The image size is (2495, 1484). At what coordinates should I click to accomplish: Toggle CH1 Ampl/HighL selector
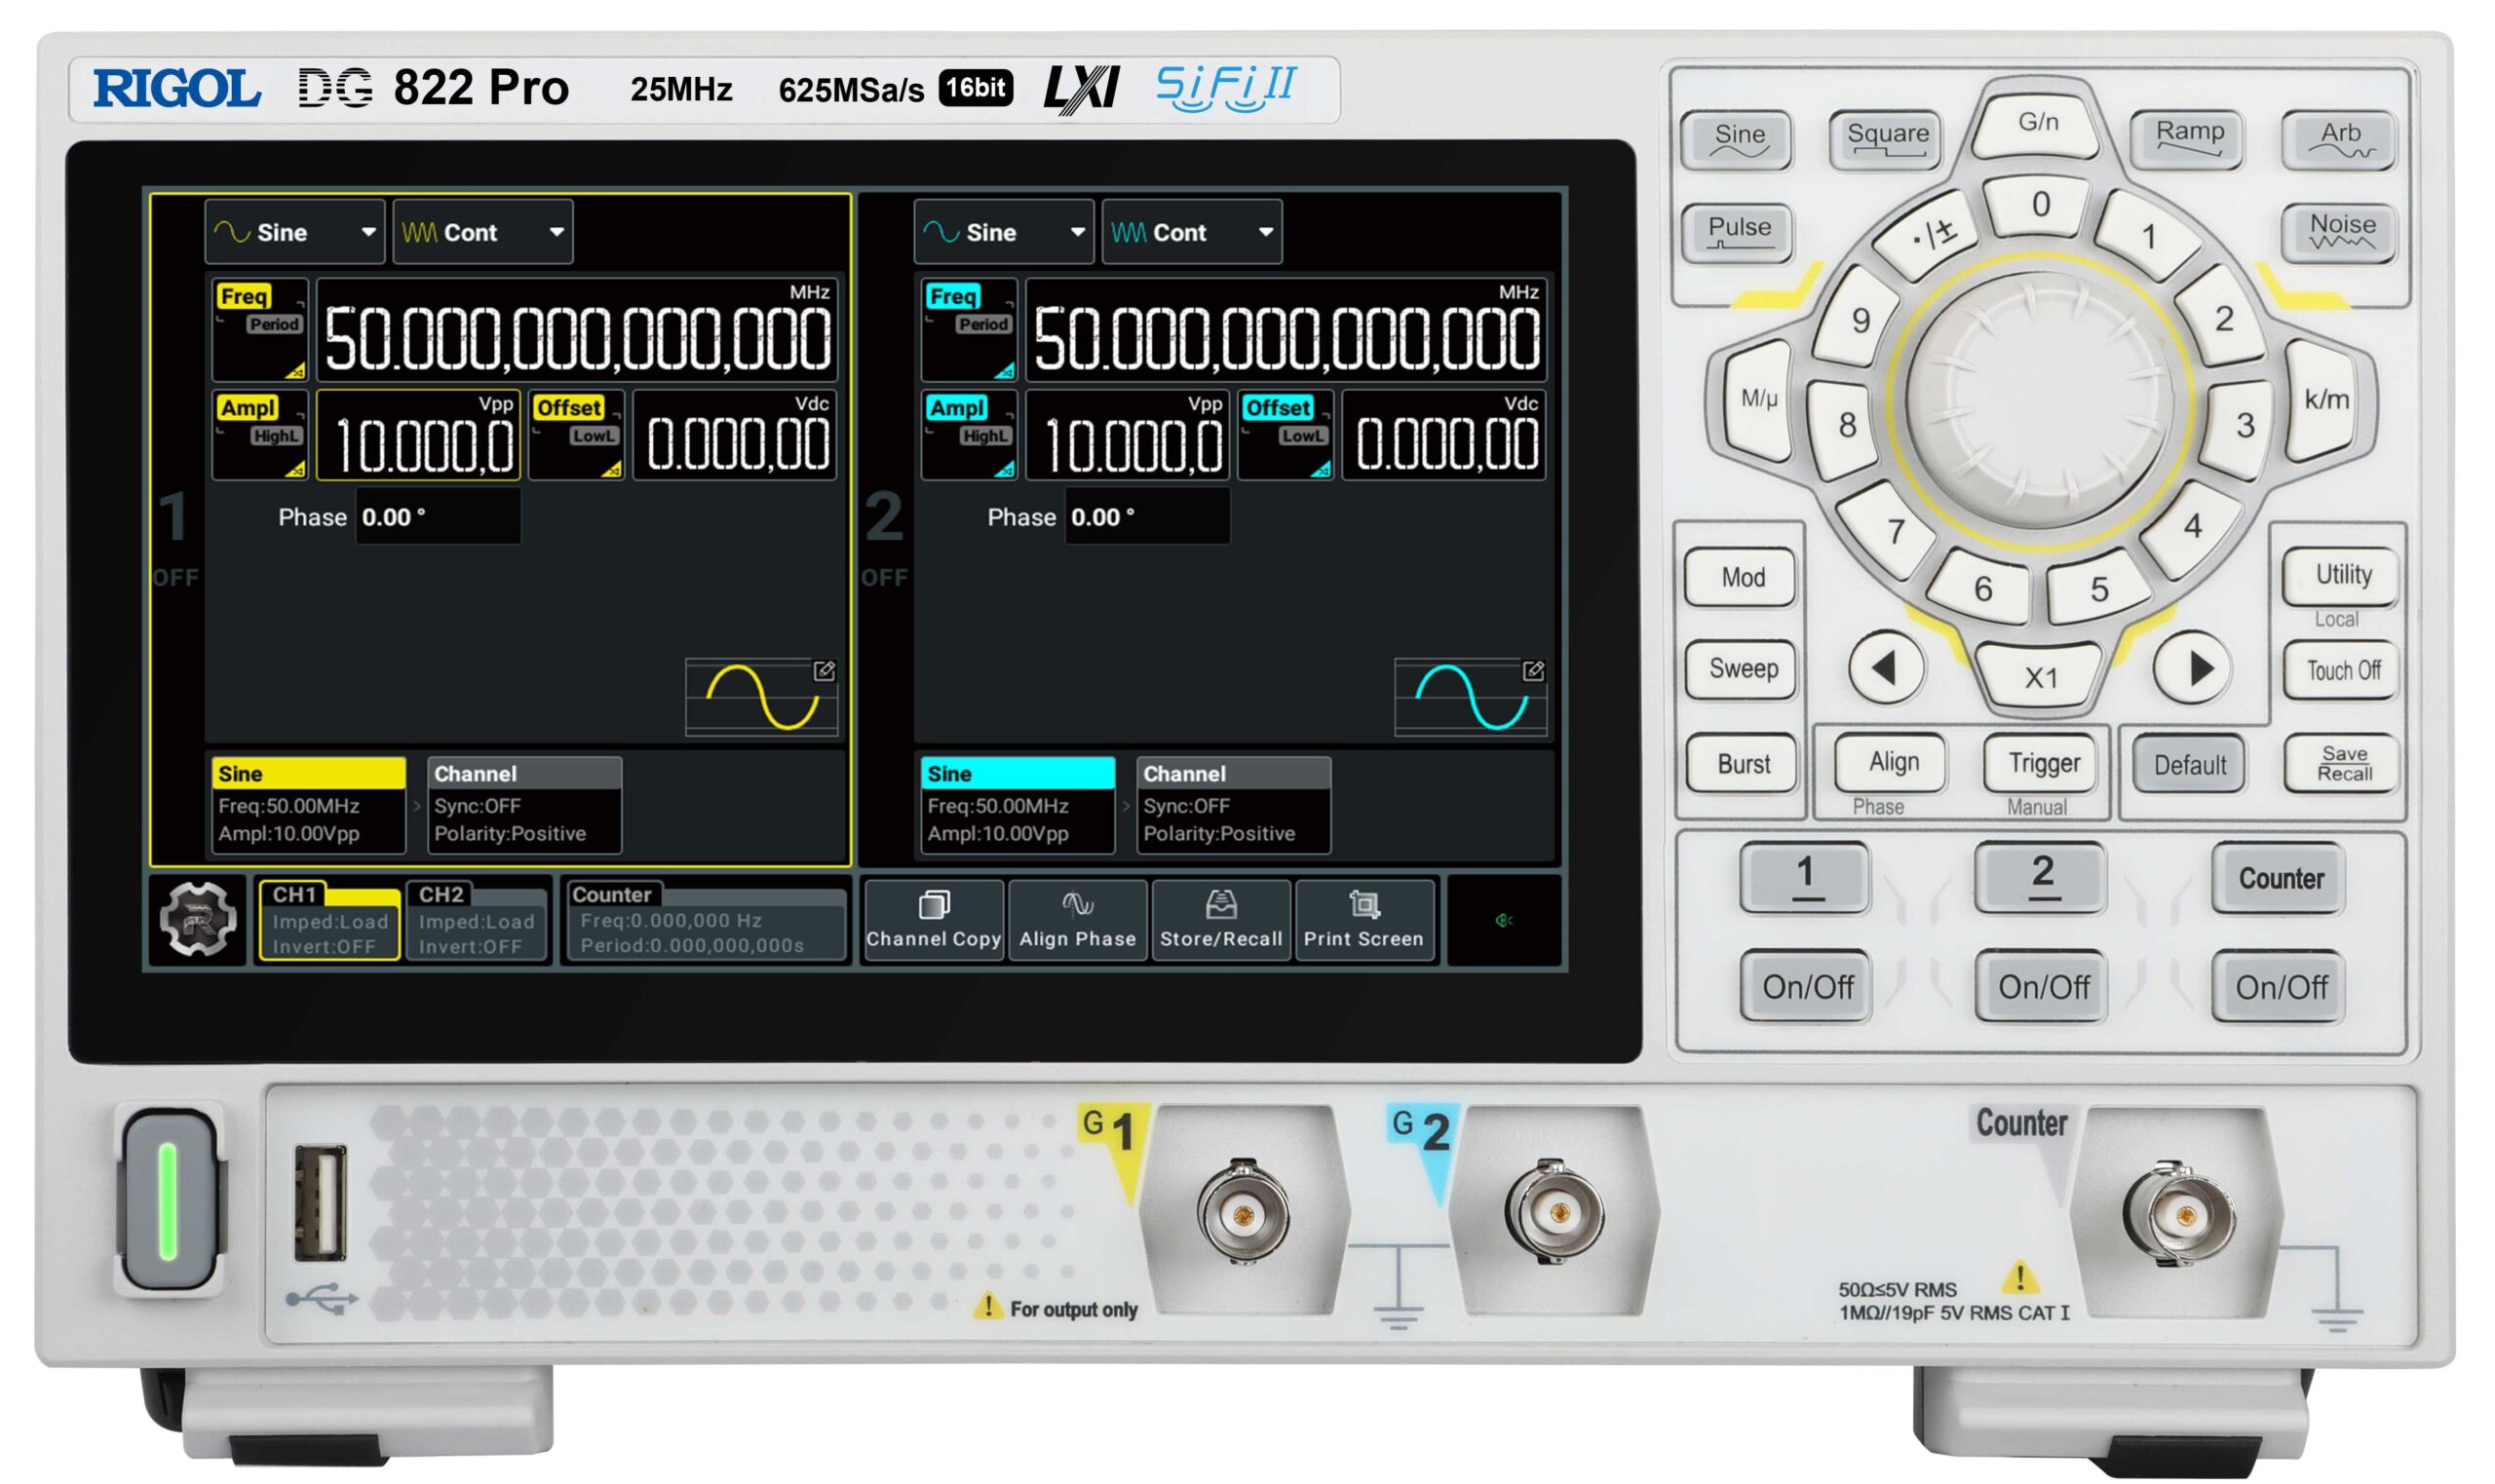[x=259, y=435]
